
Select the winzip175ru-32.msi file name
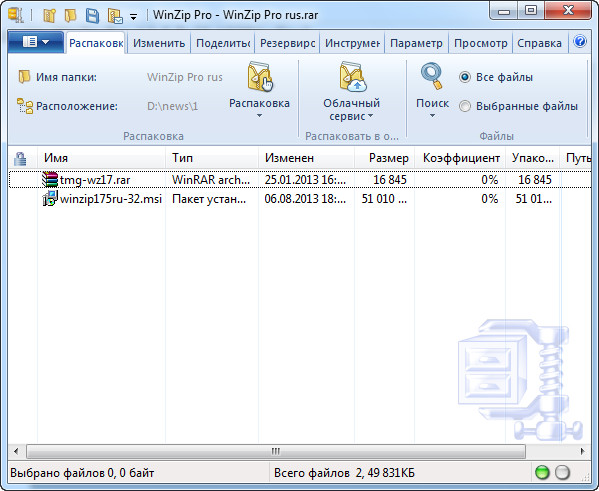click(x=111, y=199)
